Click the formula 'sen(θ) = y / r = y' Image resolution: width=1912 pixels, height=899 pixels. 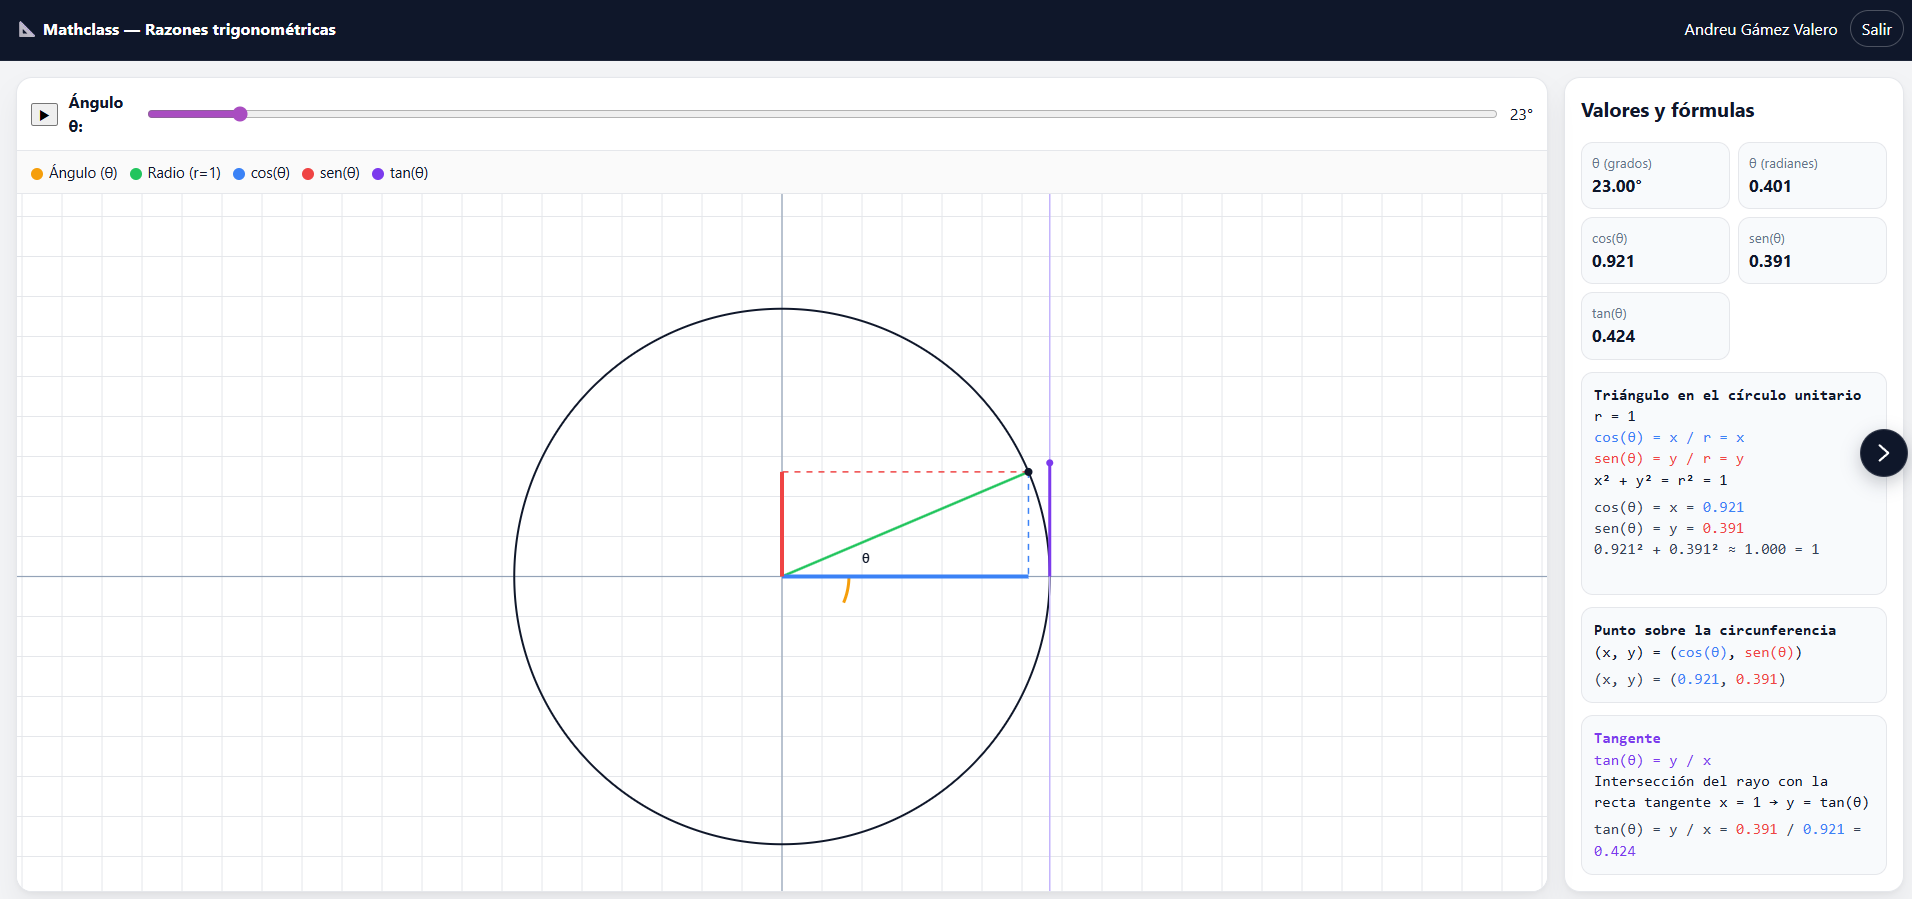(x=1669, y=458)
